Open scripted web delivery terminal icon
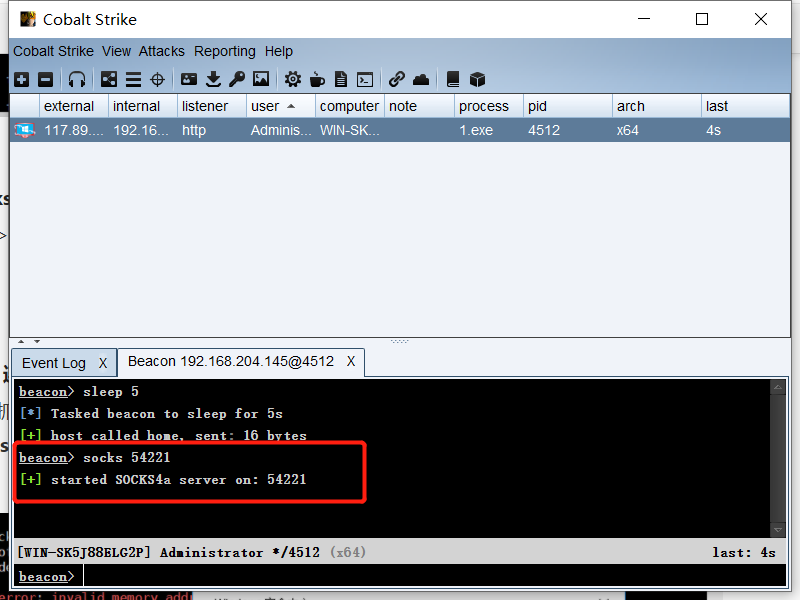 pos(365,80)
